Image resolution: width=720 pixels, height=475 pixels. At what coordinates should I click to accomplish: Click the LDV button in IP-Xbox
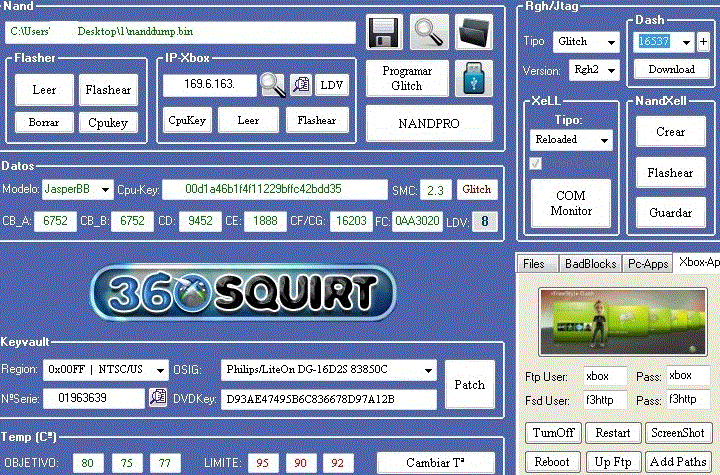[332, 85]
